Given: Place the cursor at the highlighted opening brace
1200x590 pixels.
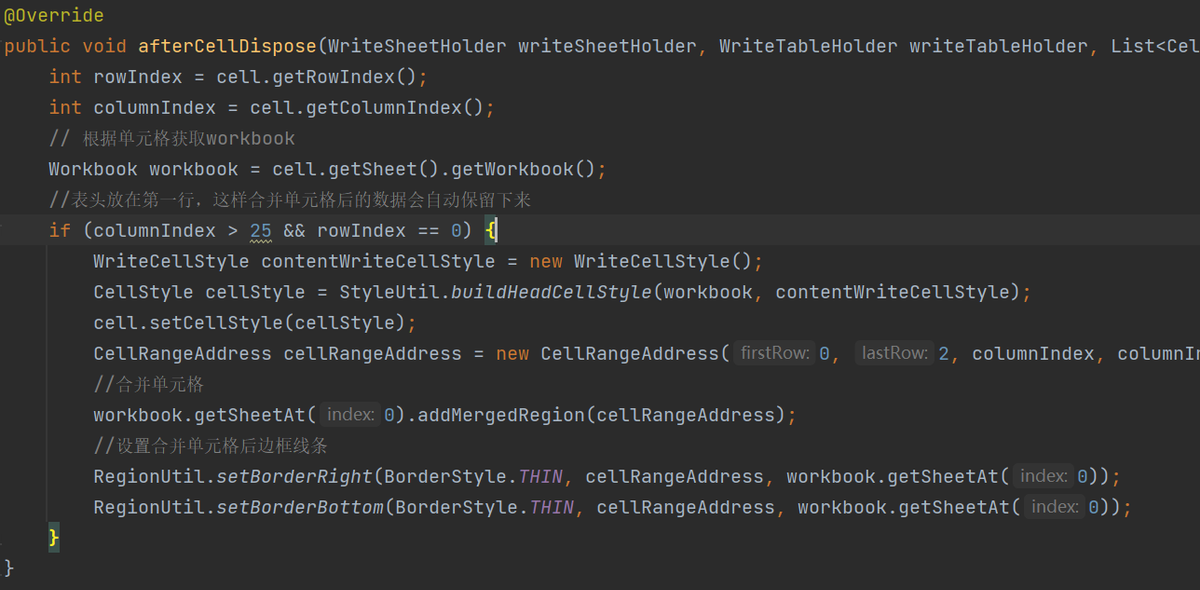Looking at the screenshot, I should 490,231.
